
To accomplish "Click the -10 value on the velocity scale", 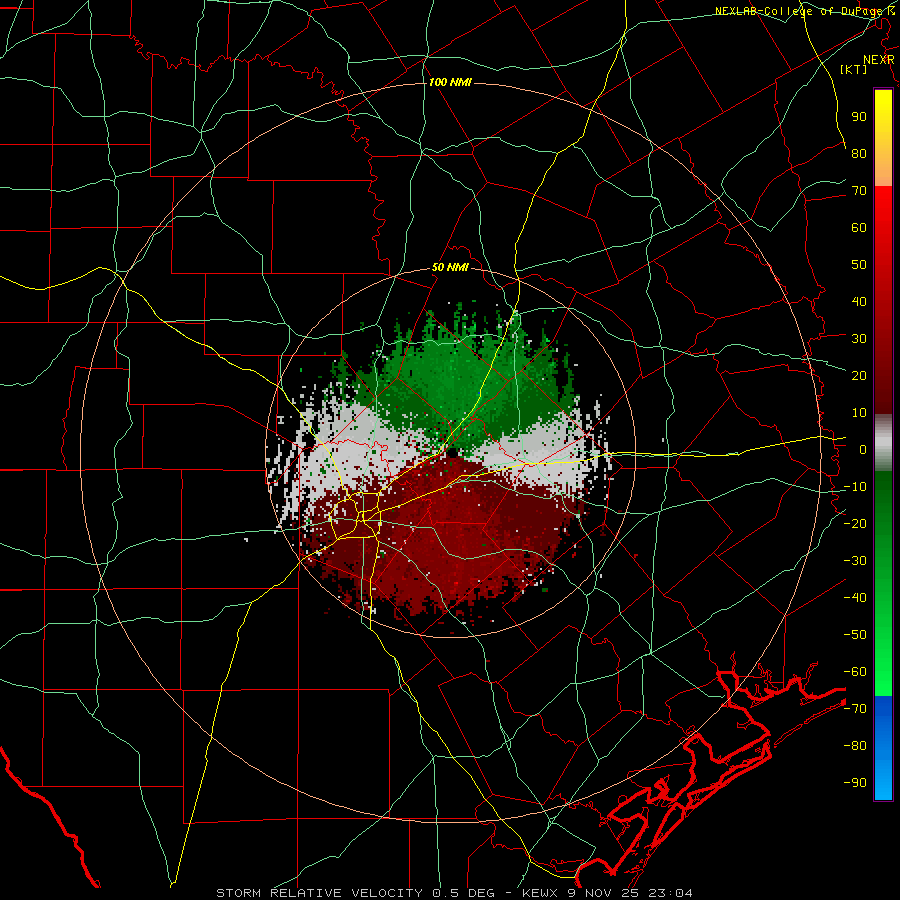I will [x=855, y=487].
